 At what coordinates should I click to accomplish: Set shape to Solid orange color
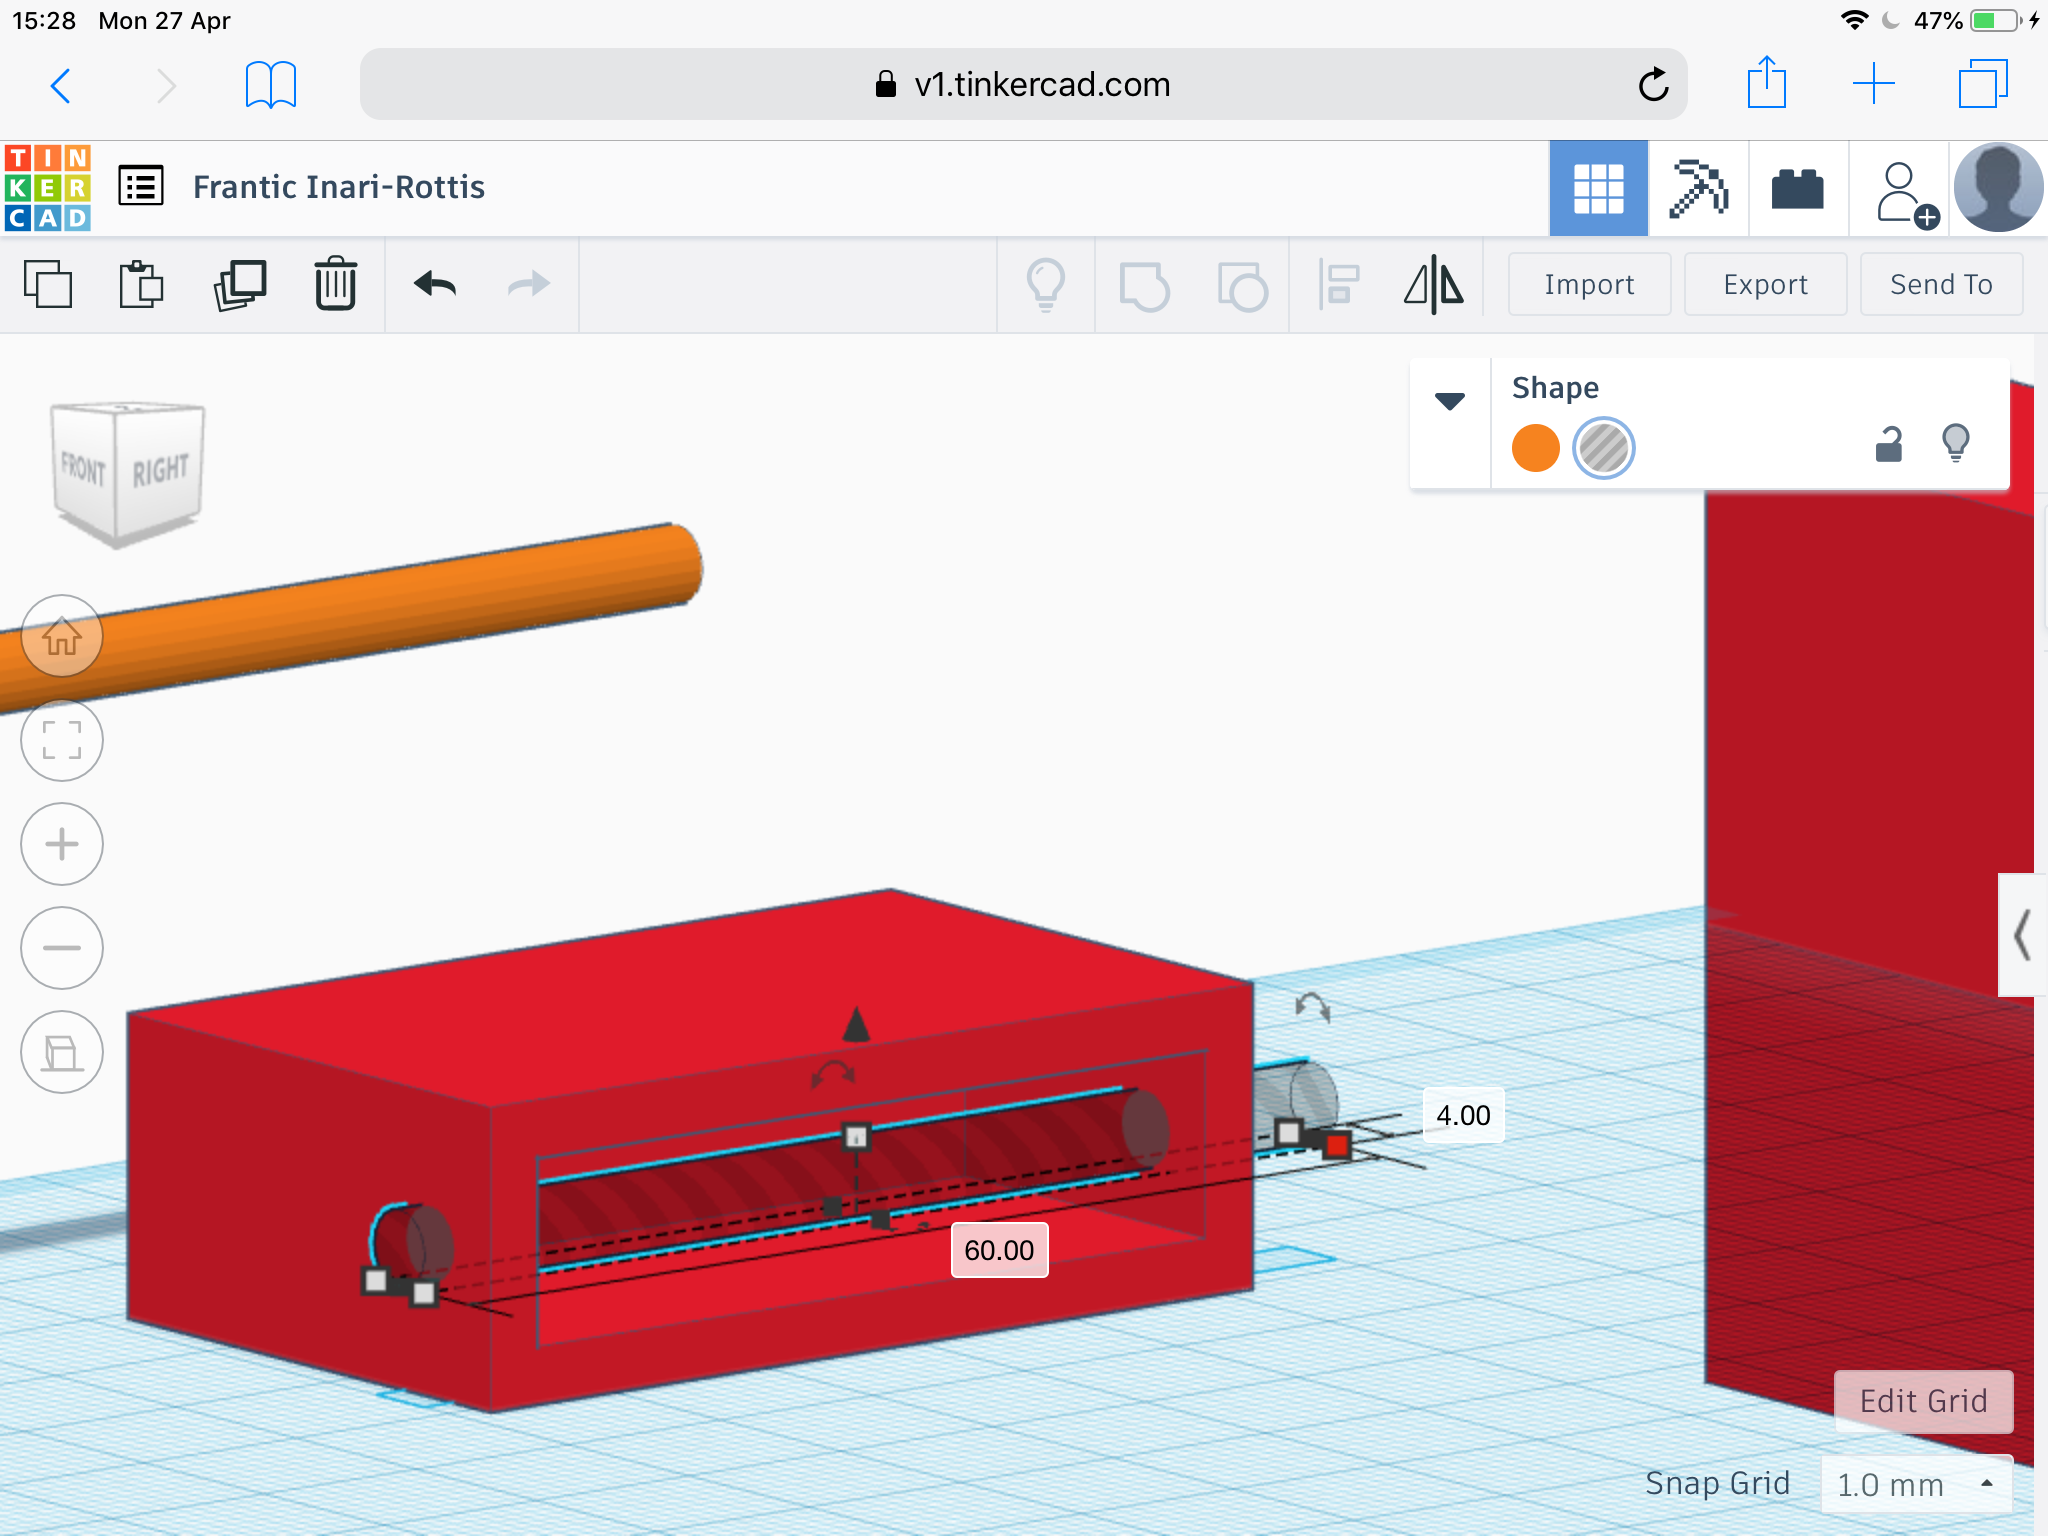coord(1535,447)
